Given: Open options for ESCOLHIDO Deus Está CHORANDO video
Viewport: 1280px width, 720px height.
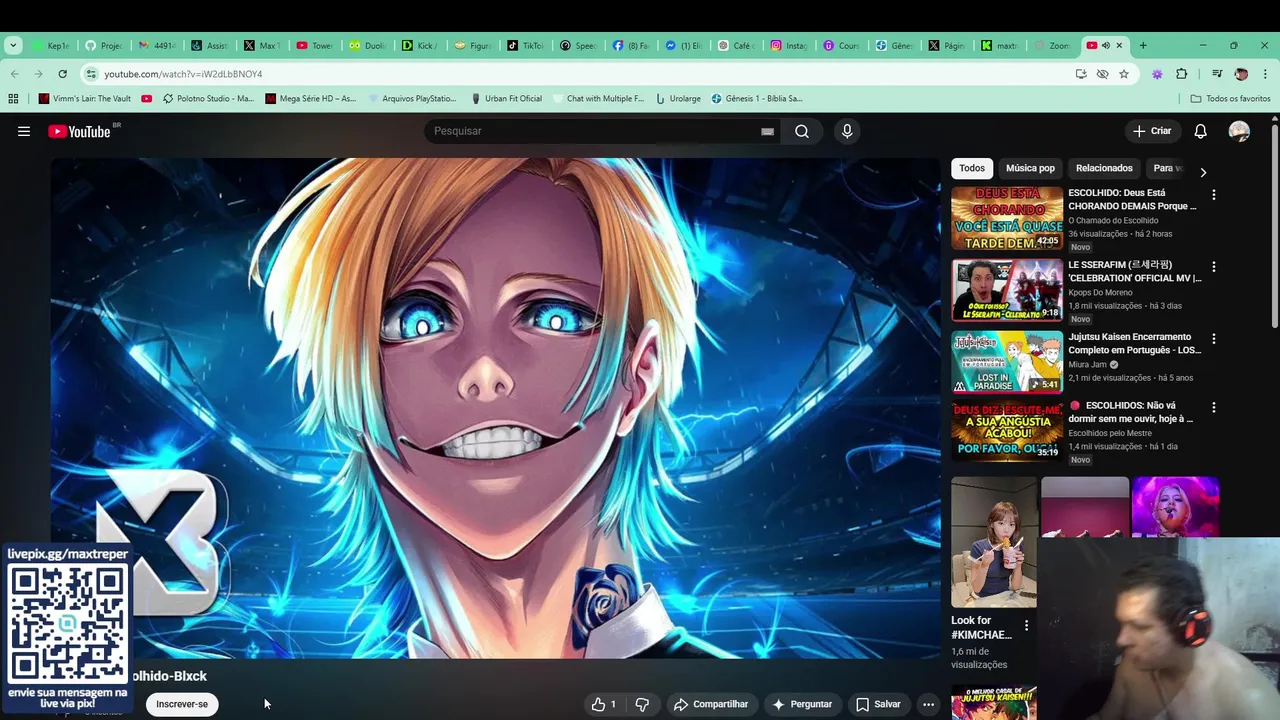Looking at the screenshot, I should click(1213, 195).
